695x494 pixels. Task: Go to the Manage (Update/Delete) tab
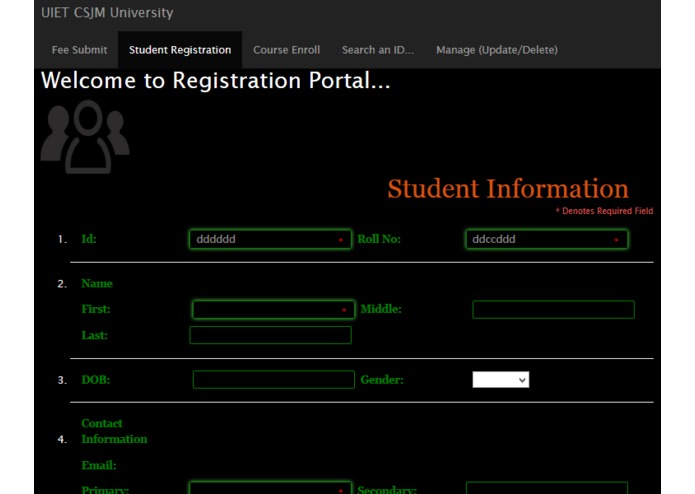coord(497,50)
